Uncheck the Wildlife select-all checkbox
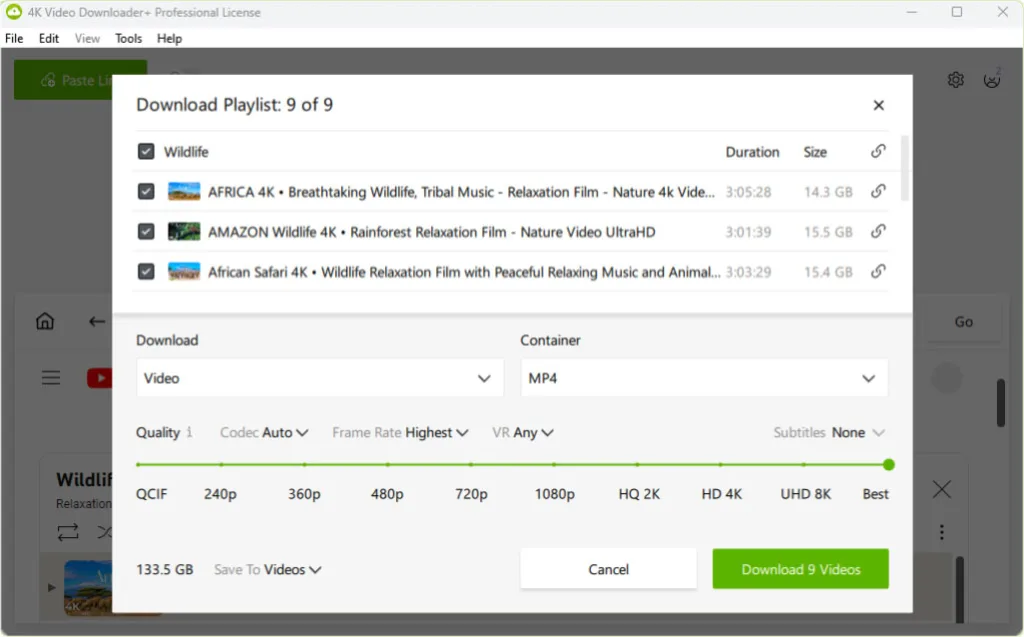Image resolution: width=1024 pixels, height=637 pixels. pos(146,152)
